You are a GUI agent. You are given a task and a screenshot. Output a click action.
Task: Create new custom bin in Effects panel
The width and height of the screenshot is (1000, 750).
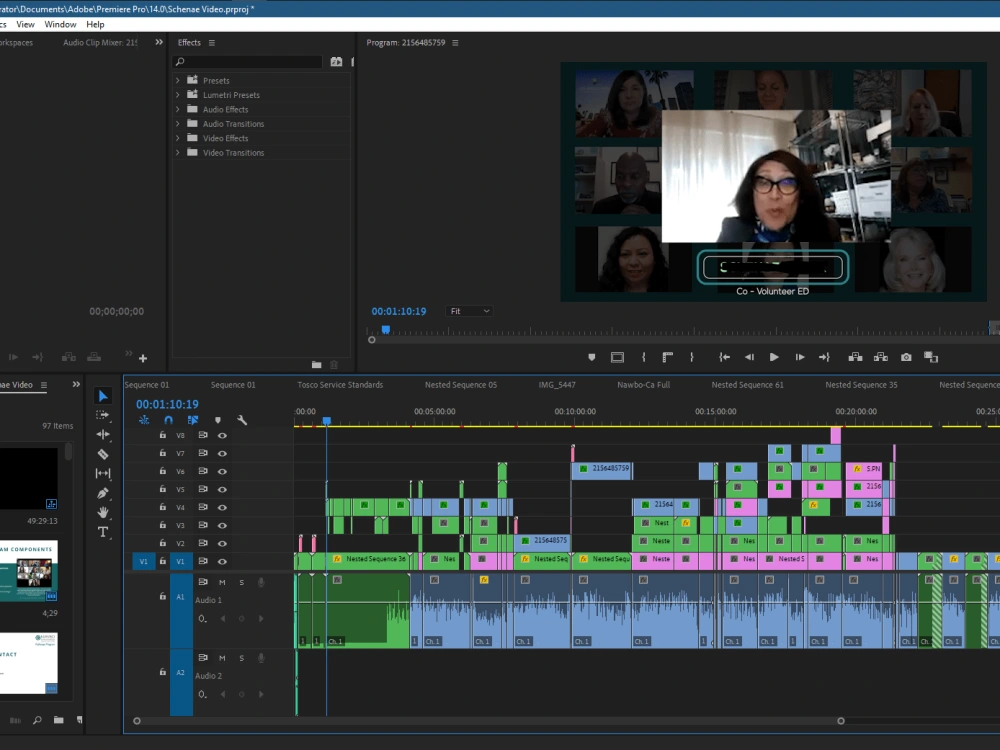(x=316, y=365)
